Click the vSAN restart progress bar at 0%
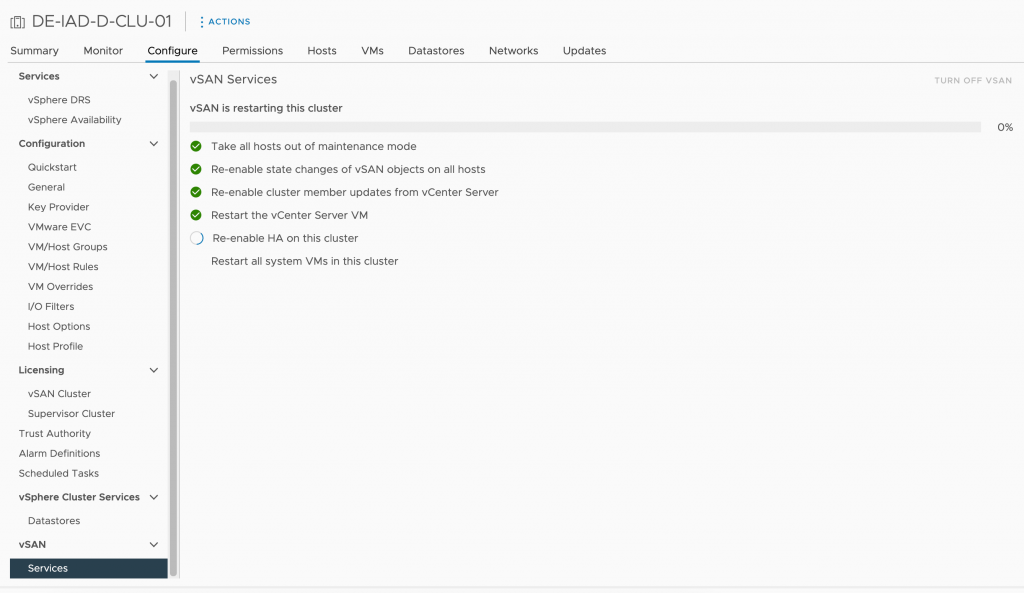The width and height of the screenshot is (1024, 593). coord(584,126)
